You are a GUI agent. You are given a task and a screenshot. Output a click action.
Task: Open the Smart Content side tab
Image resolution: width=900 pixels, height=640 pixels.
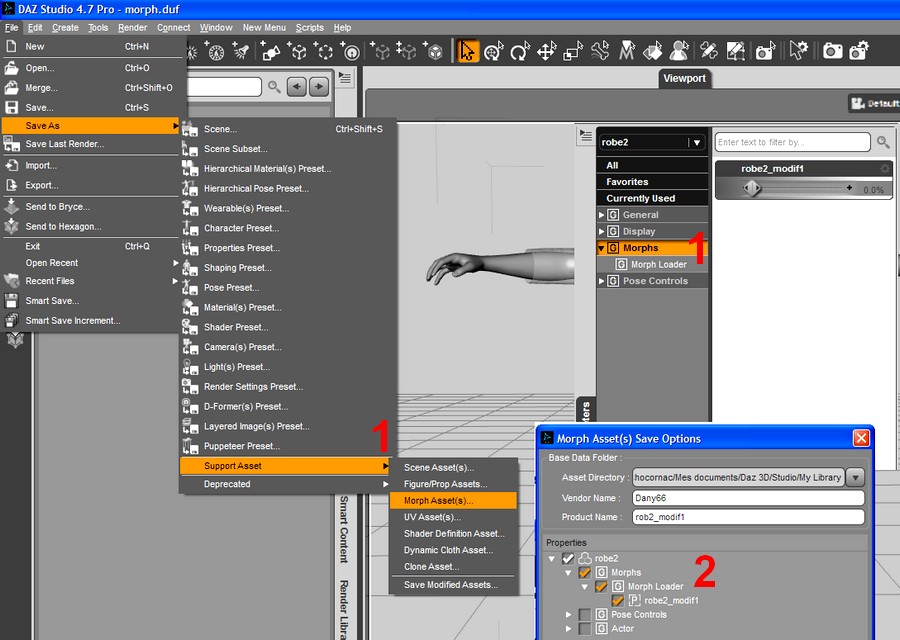click(344, 529)
